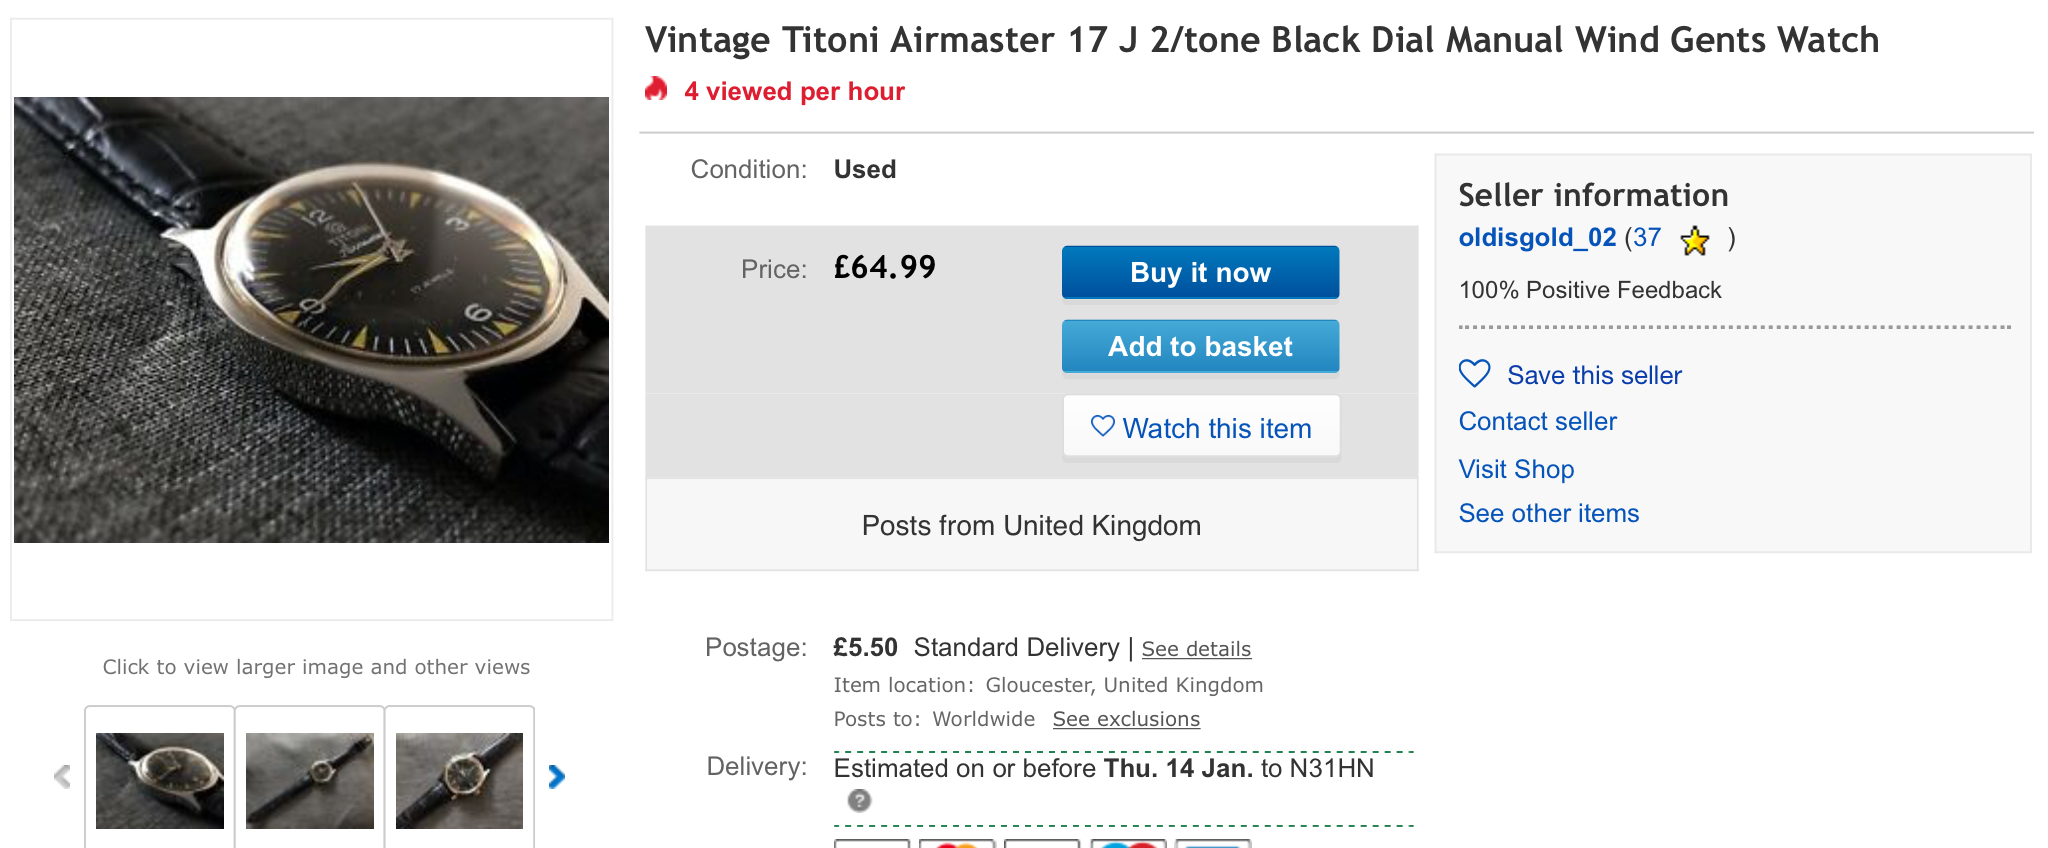Show previous thumbnails with the grey left arrow

pos(62,776)
